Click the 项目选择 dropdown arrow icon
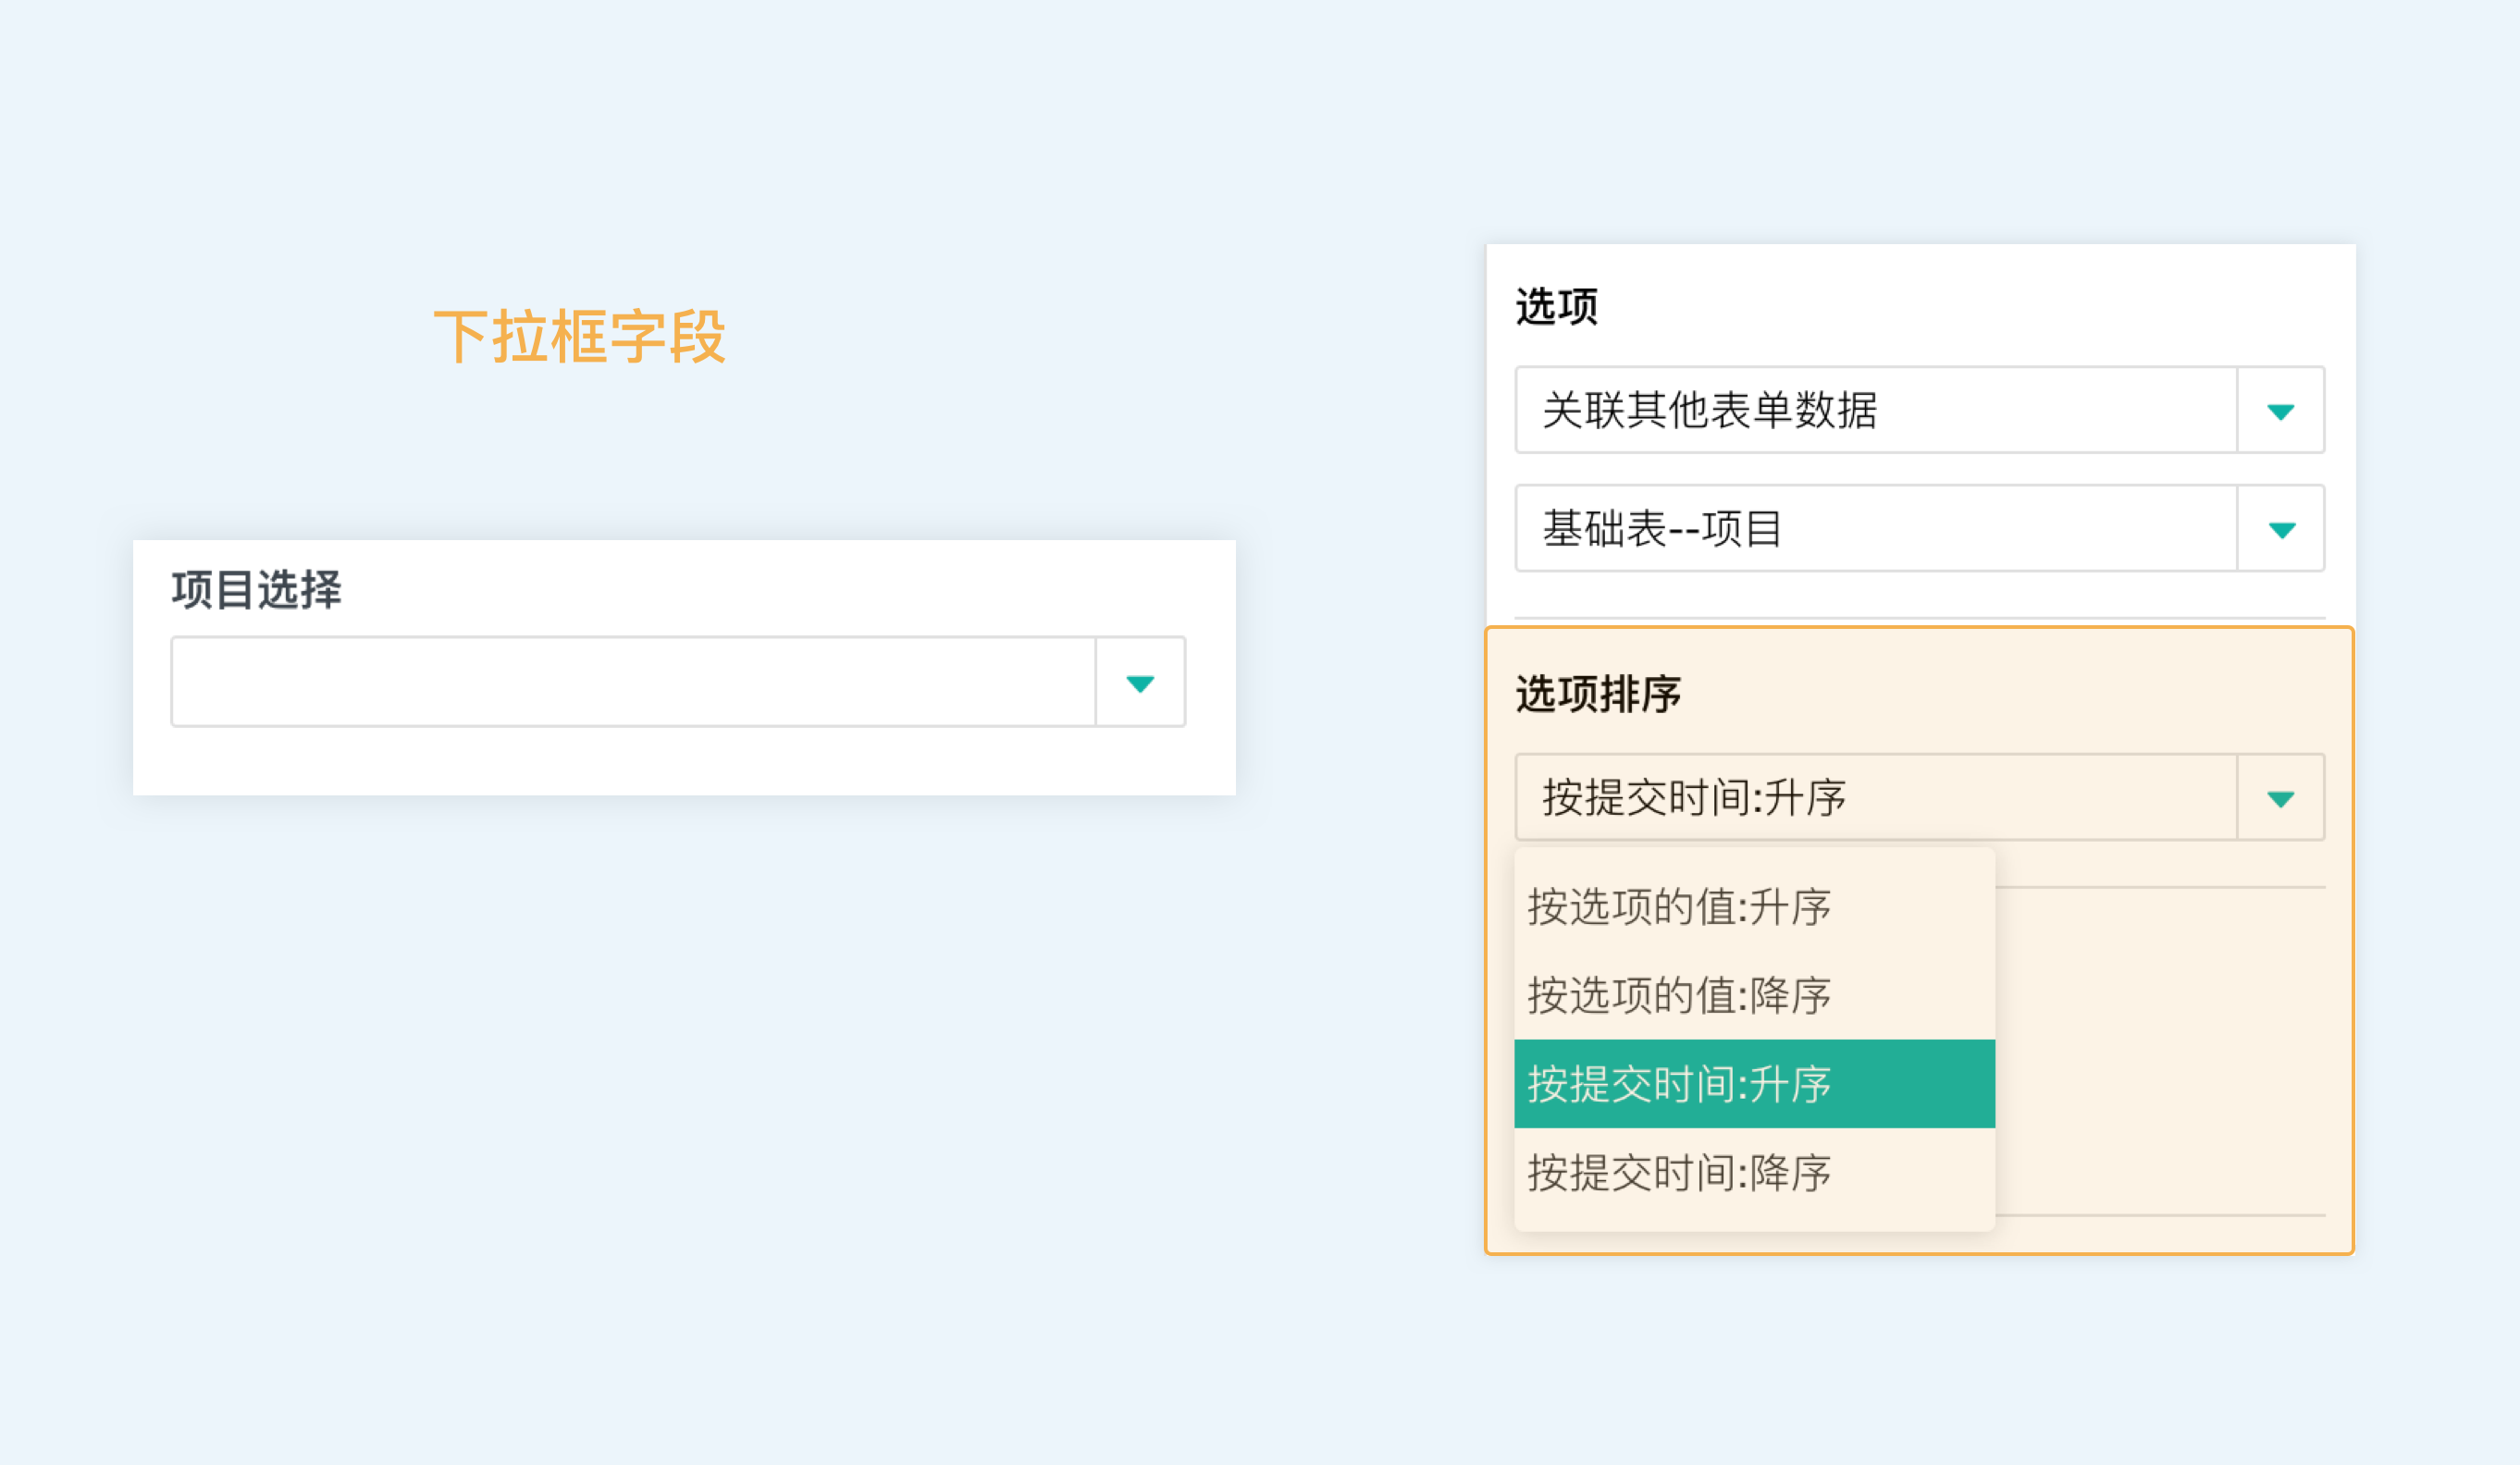 pos(1140,683)
